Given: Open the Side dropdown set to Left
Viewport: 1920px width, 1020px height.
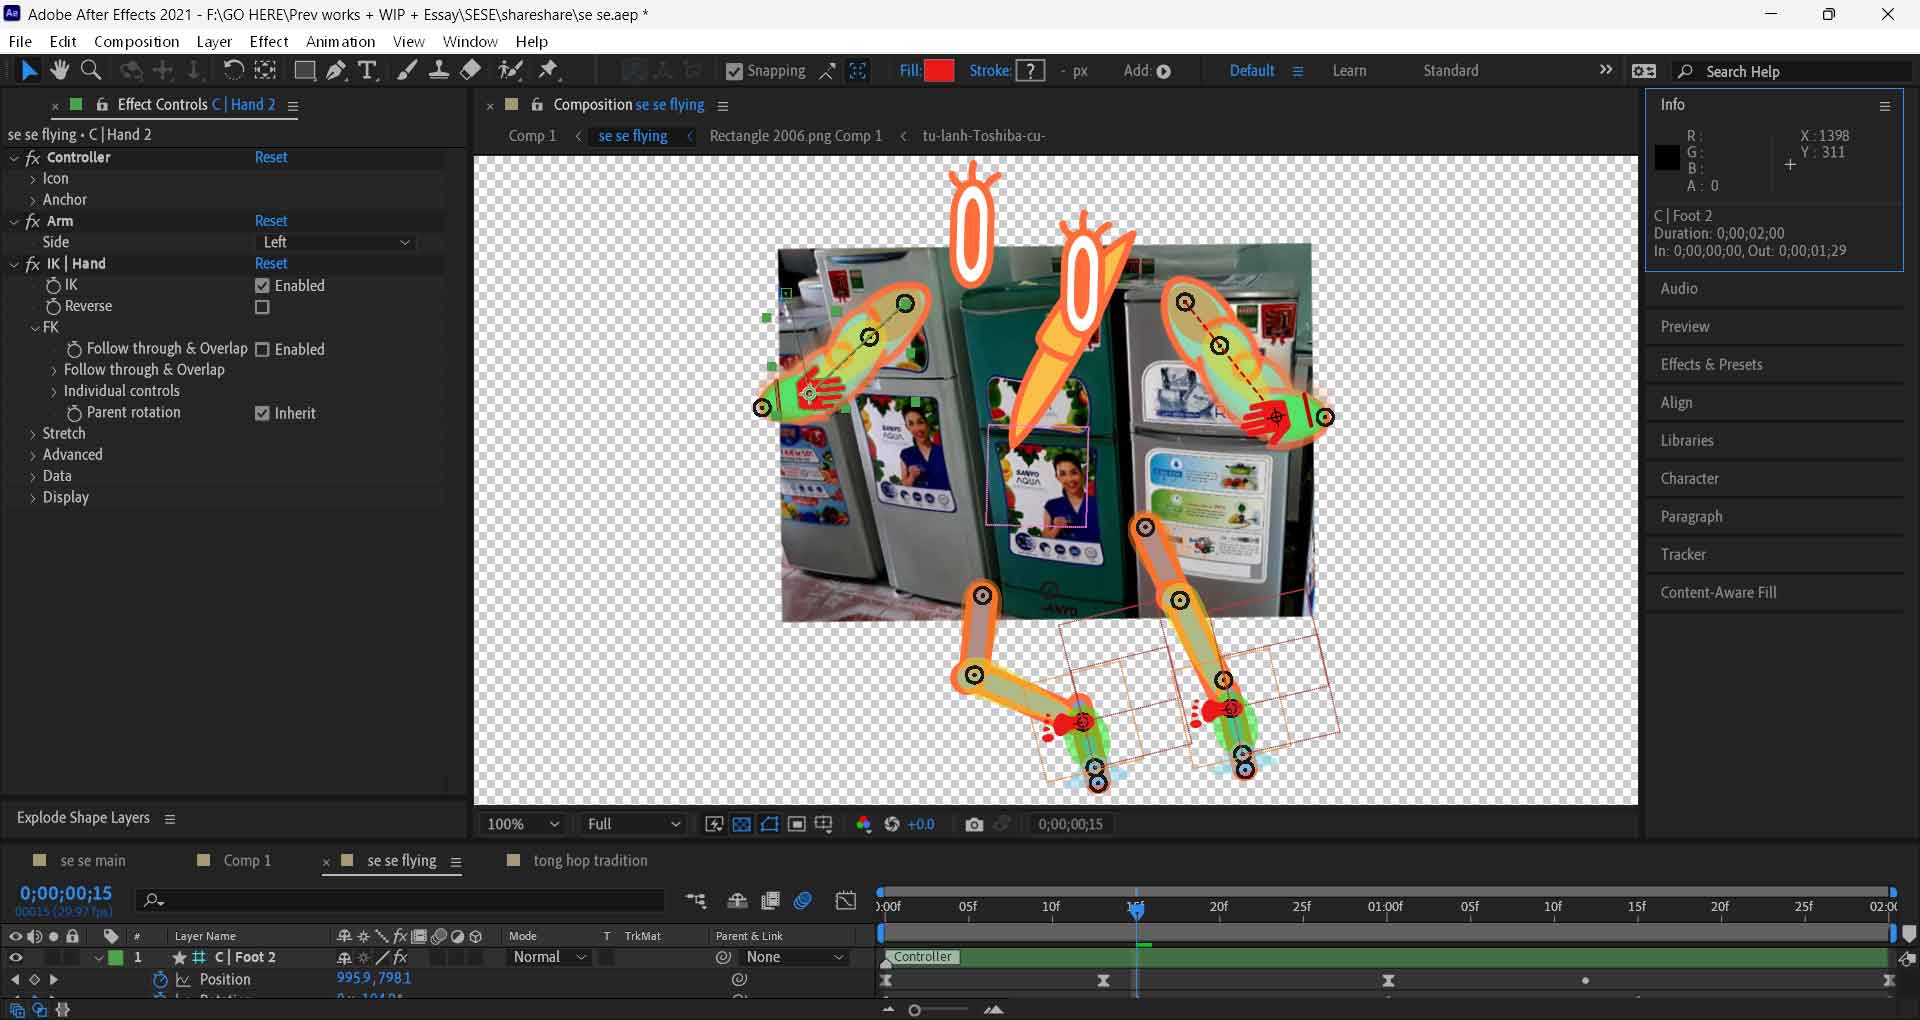Looking at the screenshot, I should coord(336,242).
